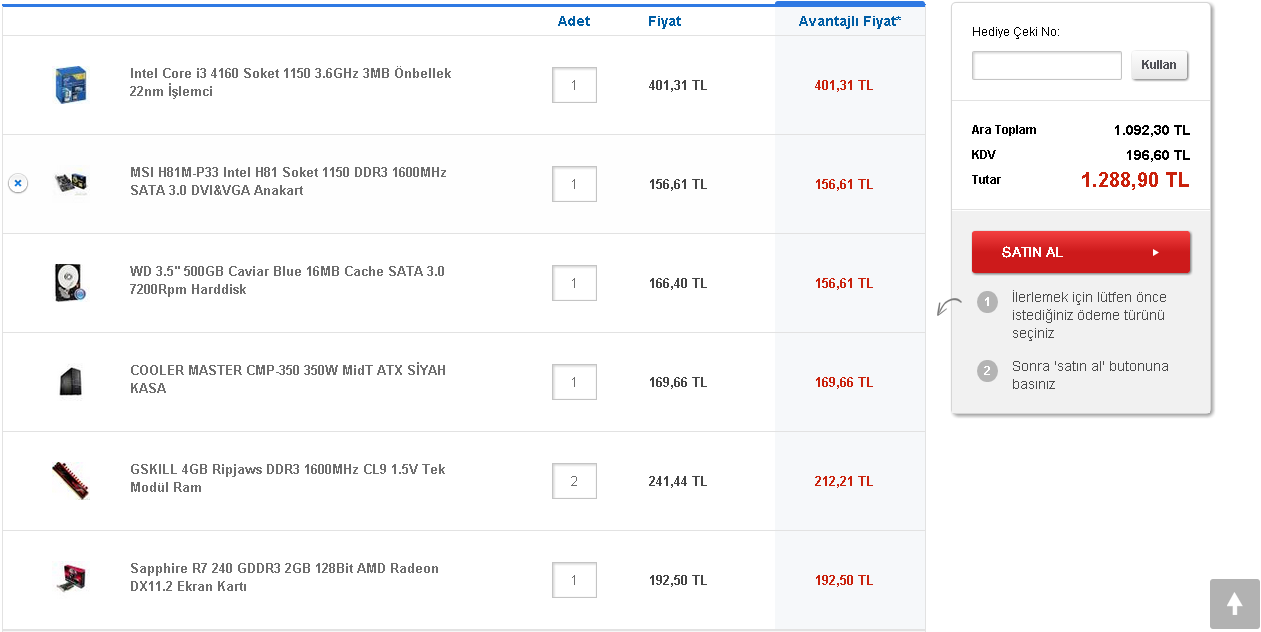1261x632 pixels.
Task: Click the Avantajlı Fiyat column header
Action: (849, 21)
